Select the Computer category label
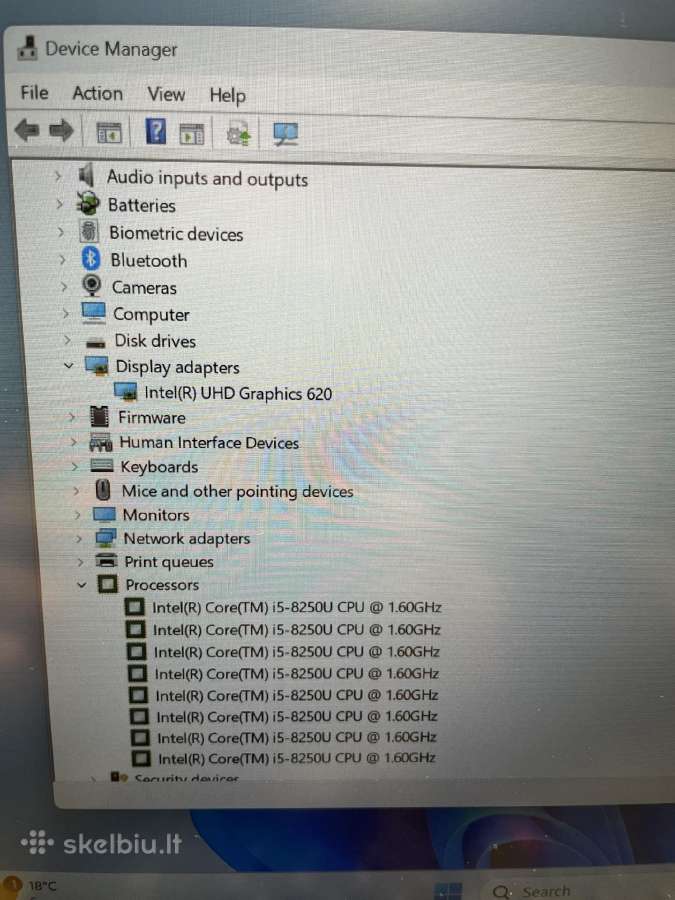The width and height of the screenshot is (675, 900). click(151, 315)
